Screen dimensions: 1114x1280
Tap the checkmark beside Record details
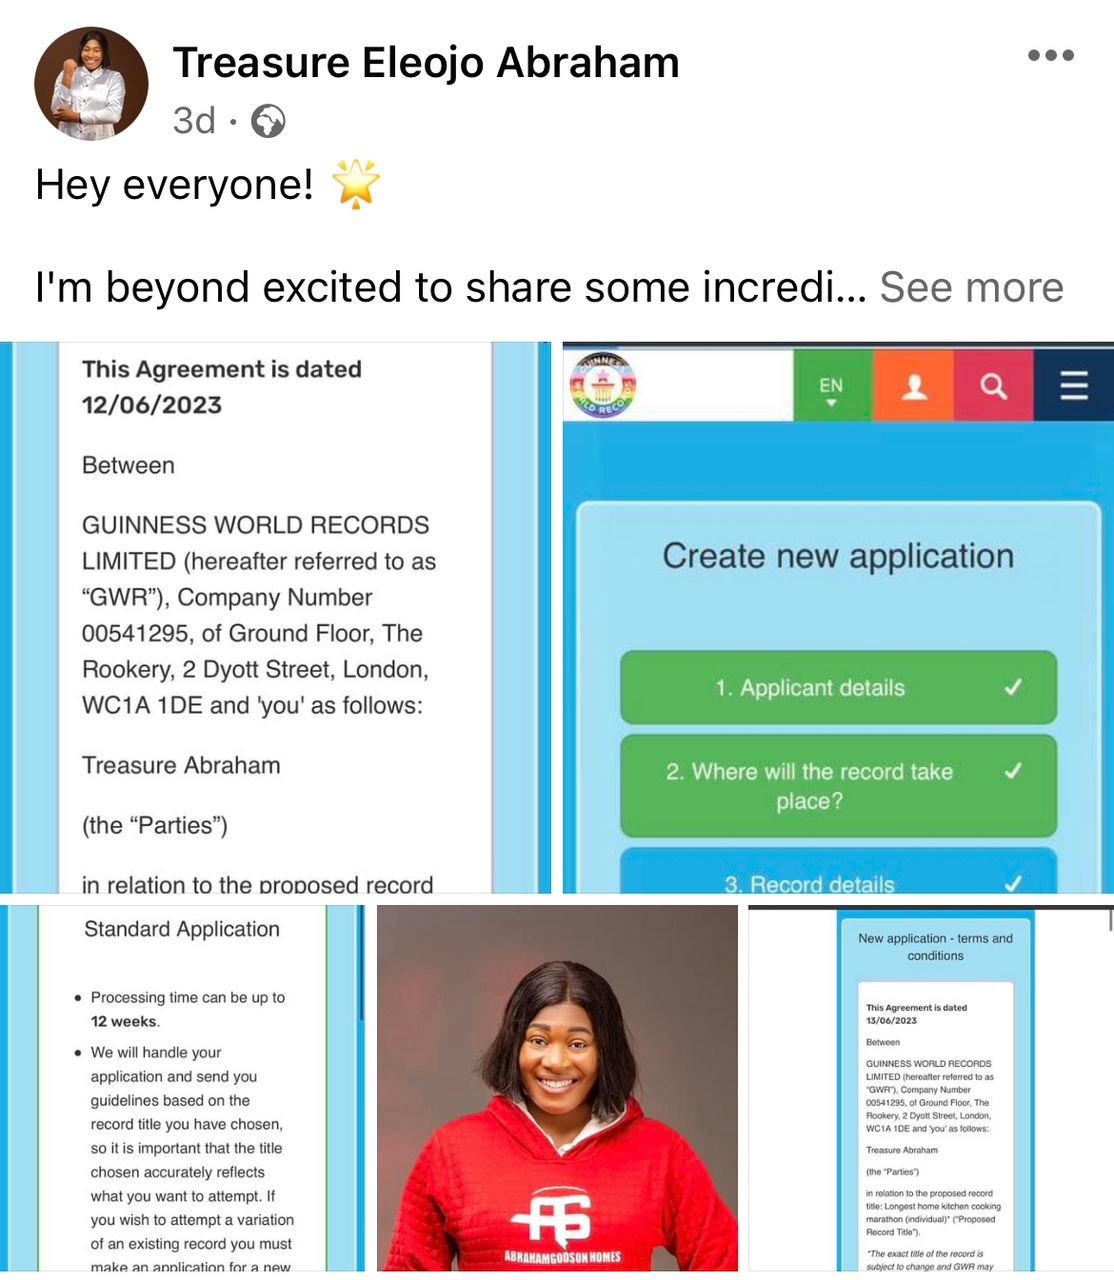pyautogui.click(x=1013, y=883)
